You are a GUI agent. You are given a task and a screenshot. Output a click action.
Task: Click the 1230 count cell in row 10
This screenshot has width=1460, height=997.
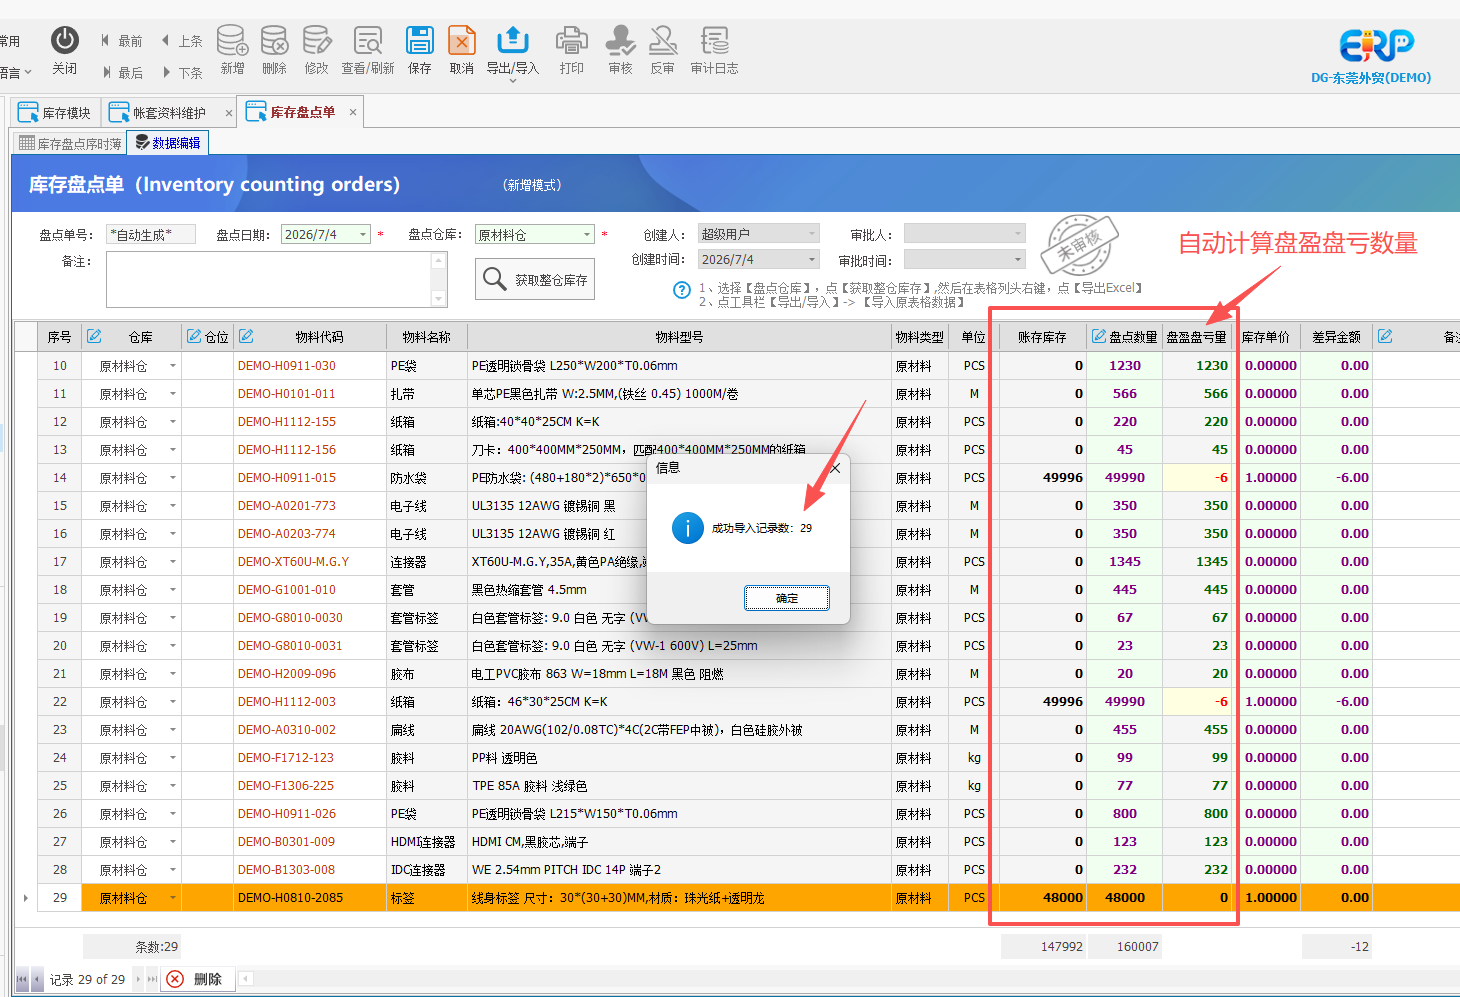pyautogui.click(x=1125, y=366)
